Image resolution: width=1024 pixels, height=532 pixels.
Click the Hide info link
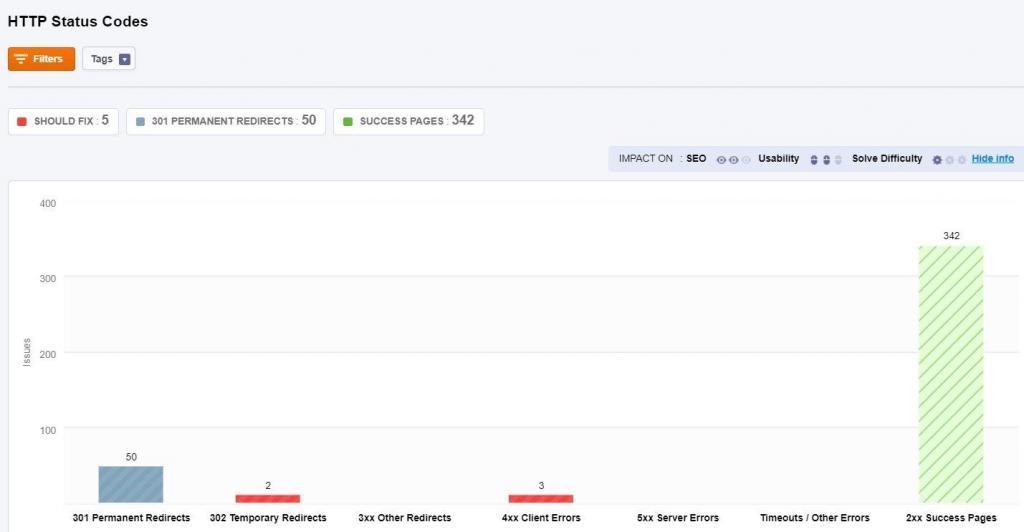tap(993, 159)
